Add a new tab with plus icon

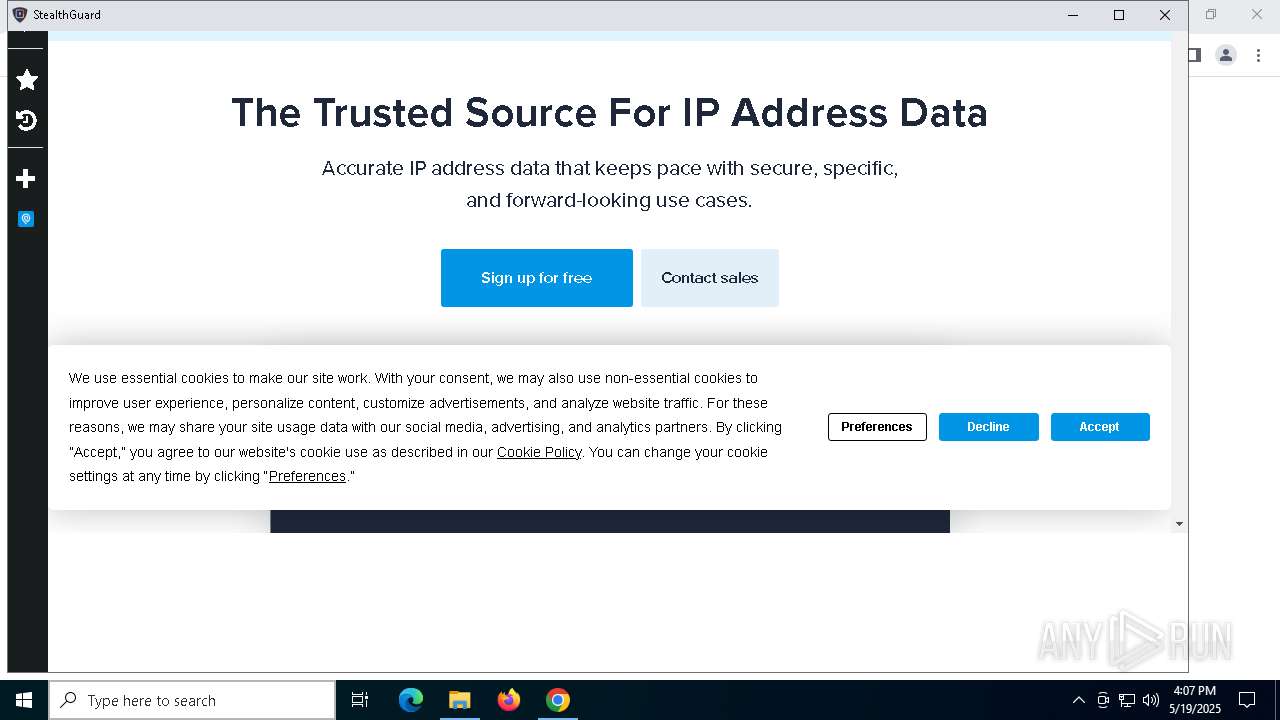27,179
